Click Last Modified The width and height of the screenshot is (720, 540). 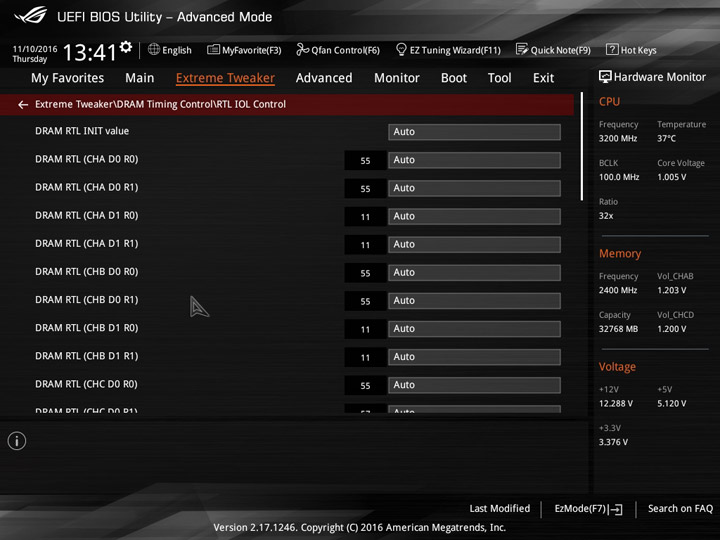point(500,508)
